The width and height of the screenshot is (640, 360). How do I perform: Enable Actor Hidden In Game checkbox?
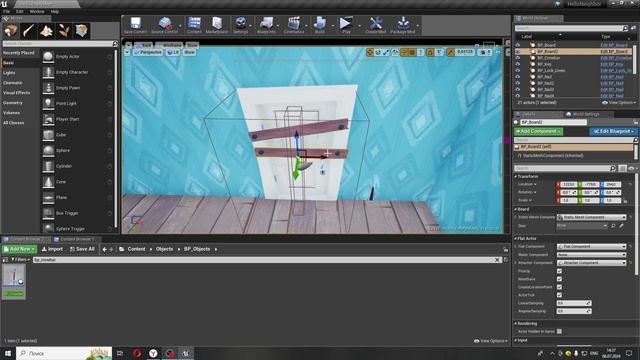pos(559,331)
